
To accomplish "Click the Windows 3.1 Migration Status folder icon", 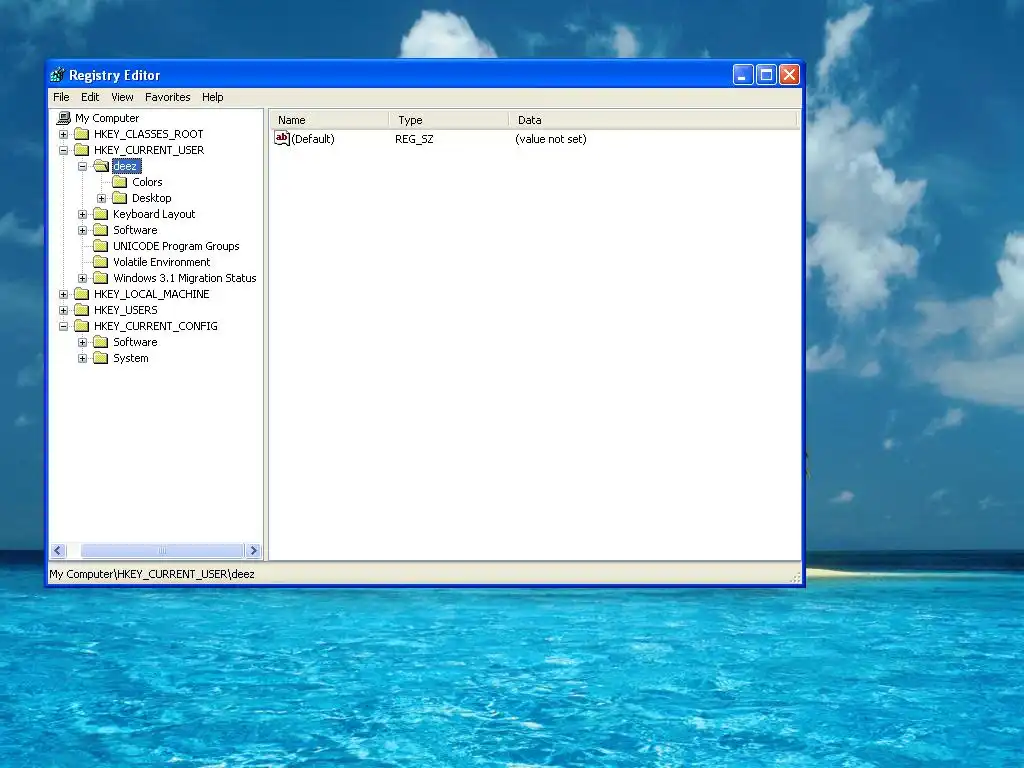I will click(101, 278).
